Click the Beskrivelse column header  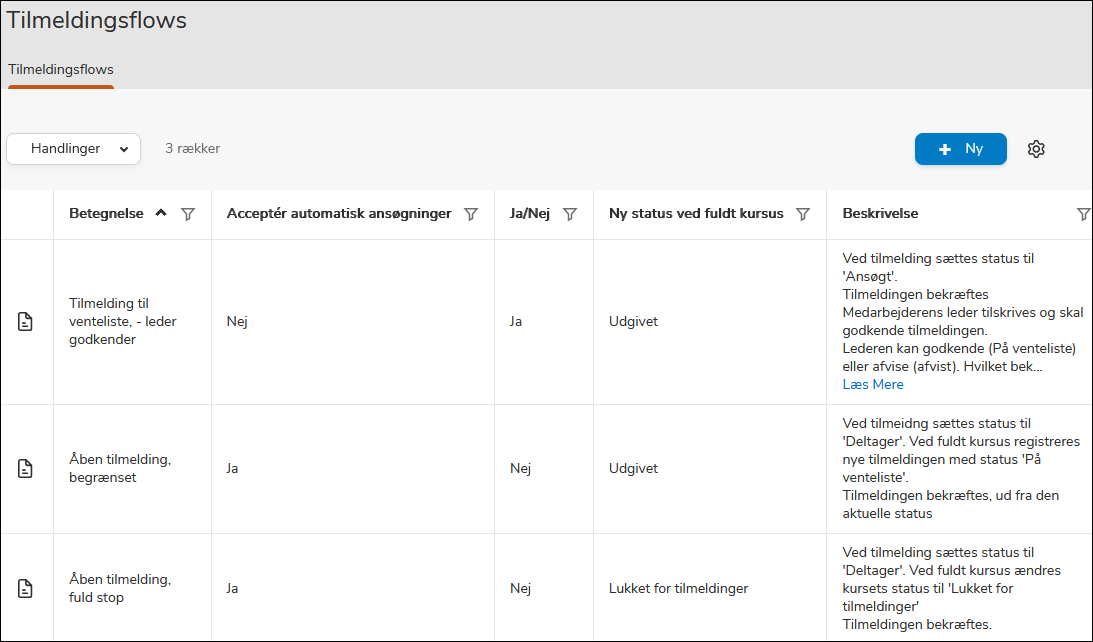(x=880, y=214)
